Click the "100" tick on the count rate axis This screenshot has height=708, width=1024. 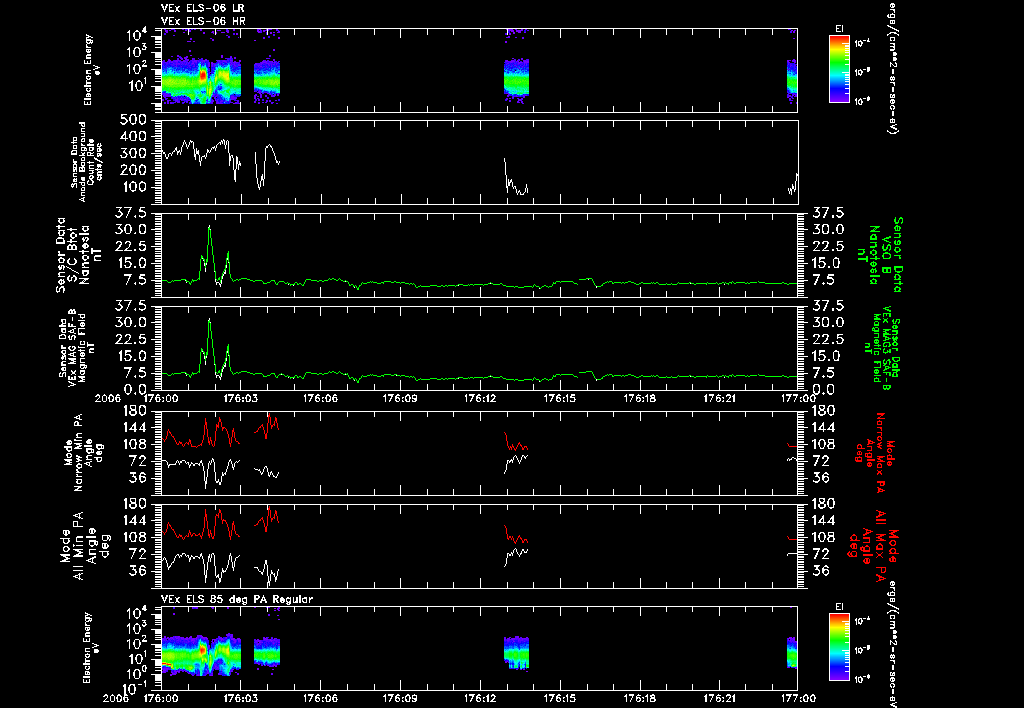135,187
